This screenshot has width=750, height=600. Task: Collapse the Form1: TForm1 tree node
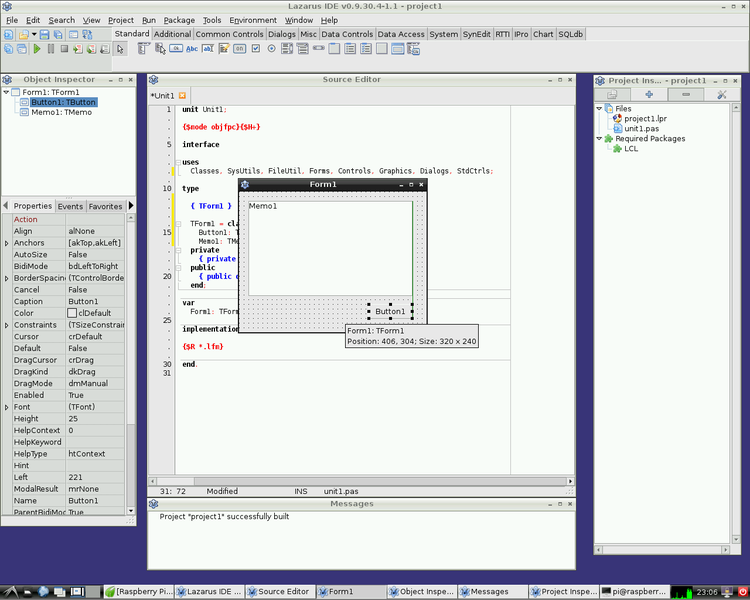click(6, 93)
